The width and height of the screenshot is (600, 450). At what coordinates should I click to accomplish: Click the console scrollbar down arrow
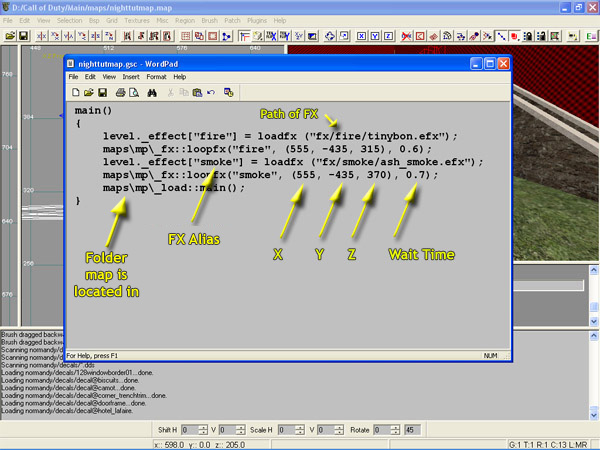pos(593,415)
